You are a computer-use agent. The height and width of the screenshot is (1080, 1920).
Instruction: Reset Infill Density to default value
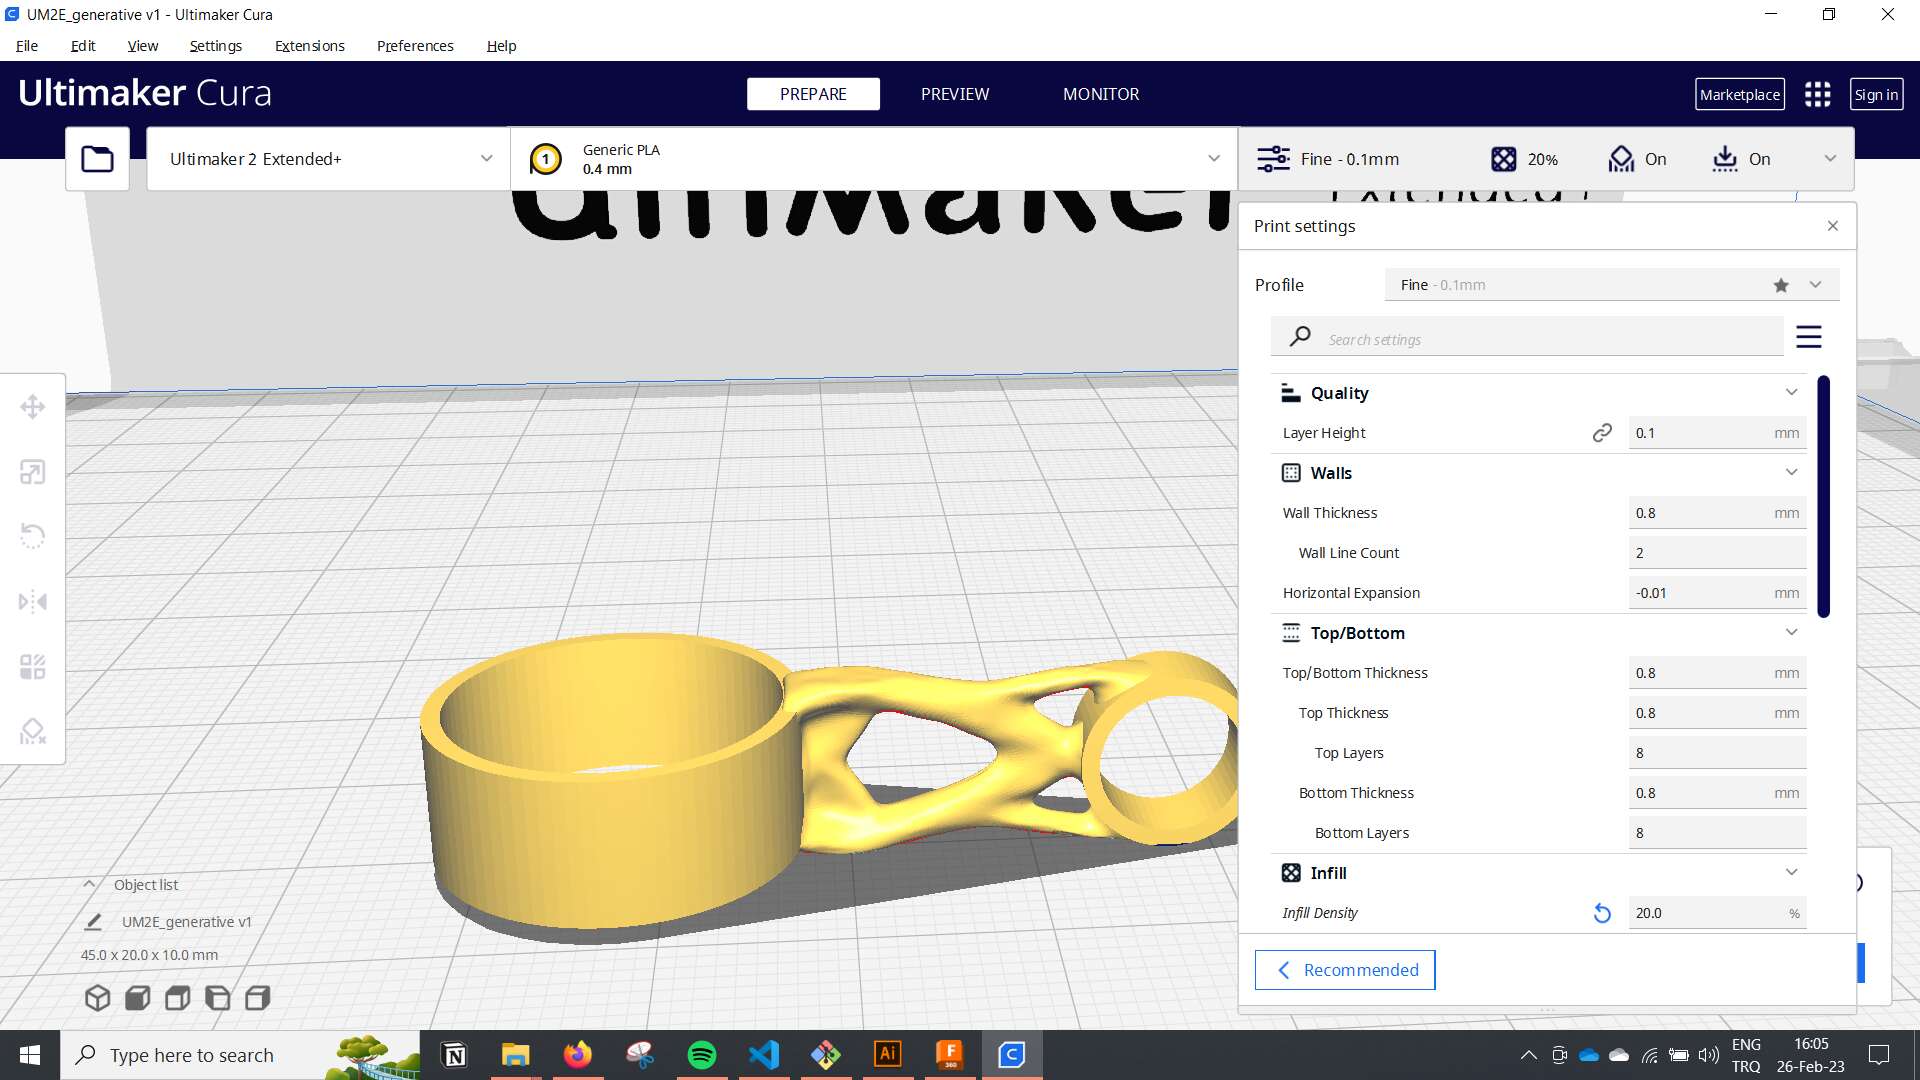tap(1602, 913)
